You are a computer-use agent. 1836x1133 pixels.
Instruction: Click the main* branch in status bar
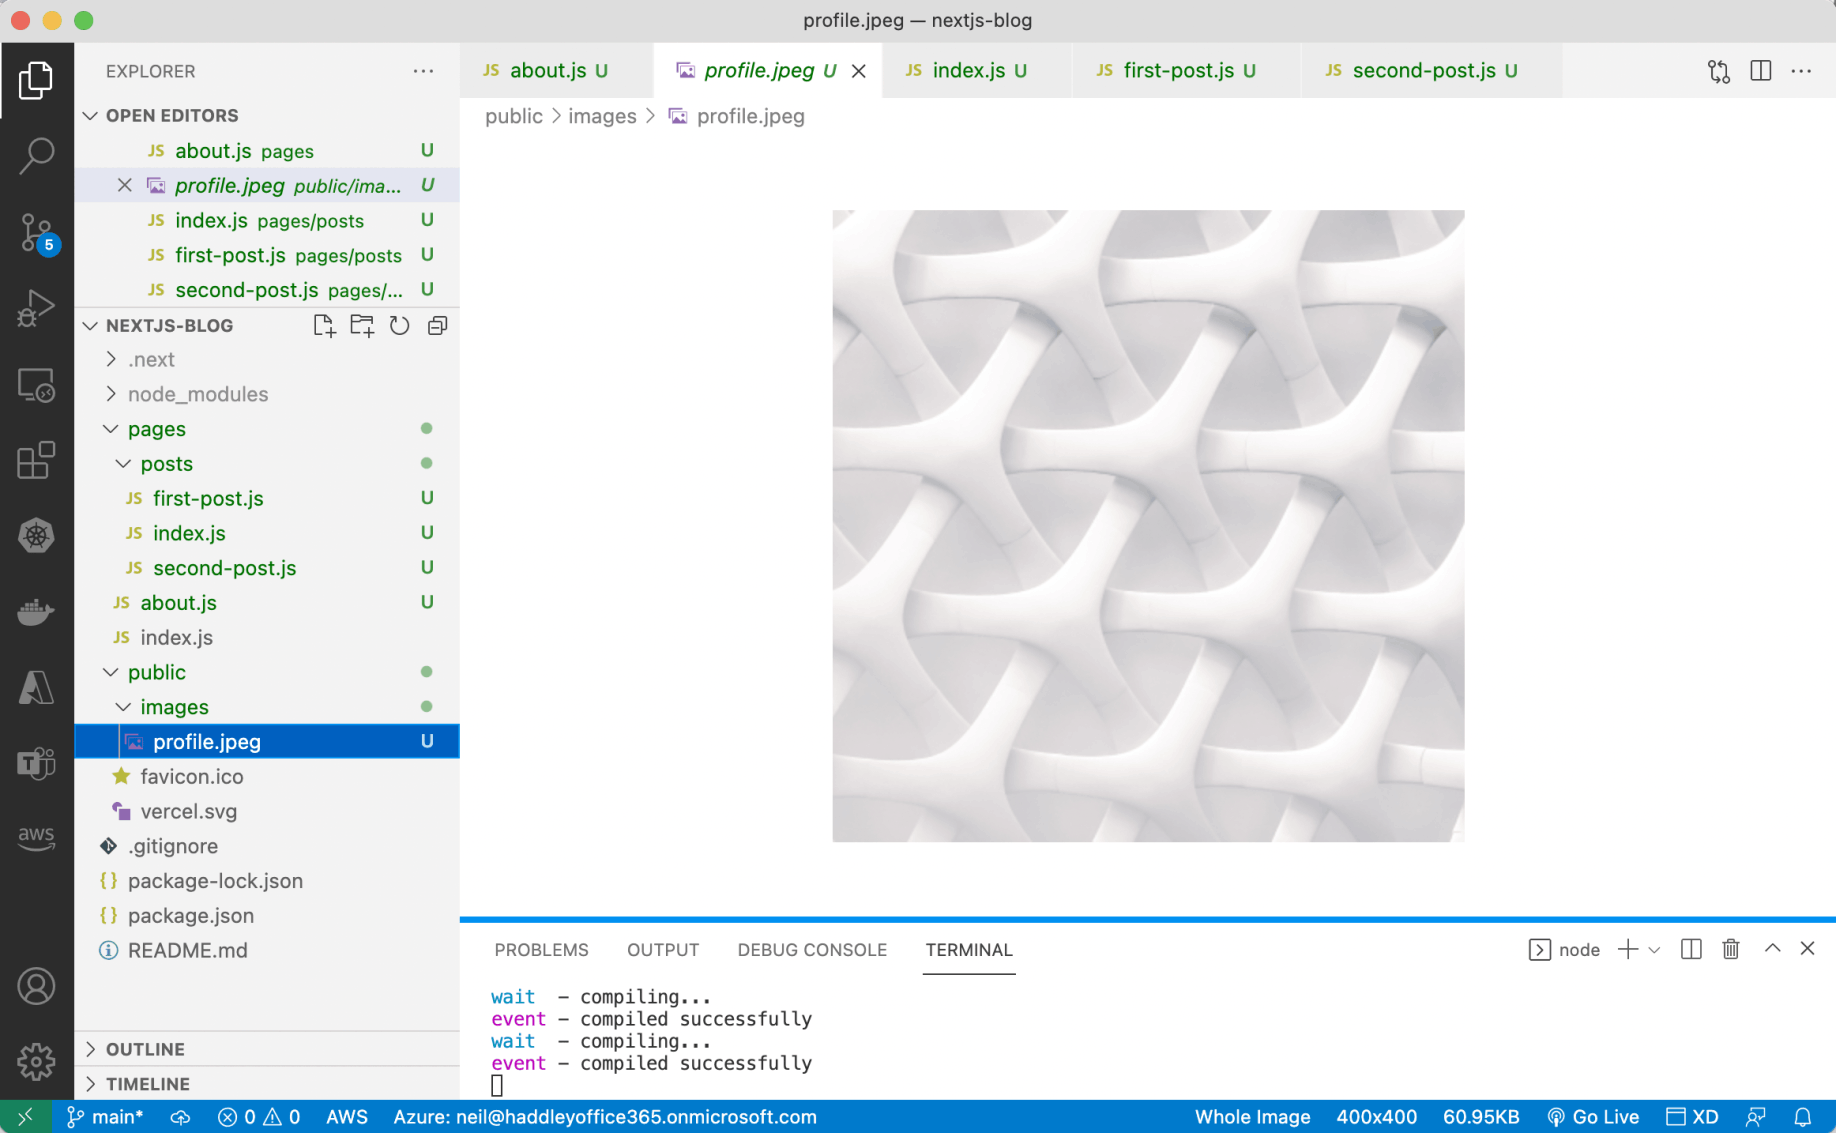[106, 1117]
